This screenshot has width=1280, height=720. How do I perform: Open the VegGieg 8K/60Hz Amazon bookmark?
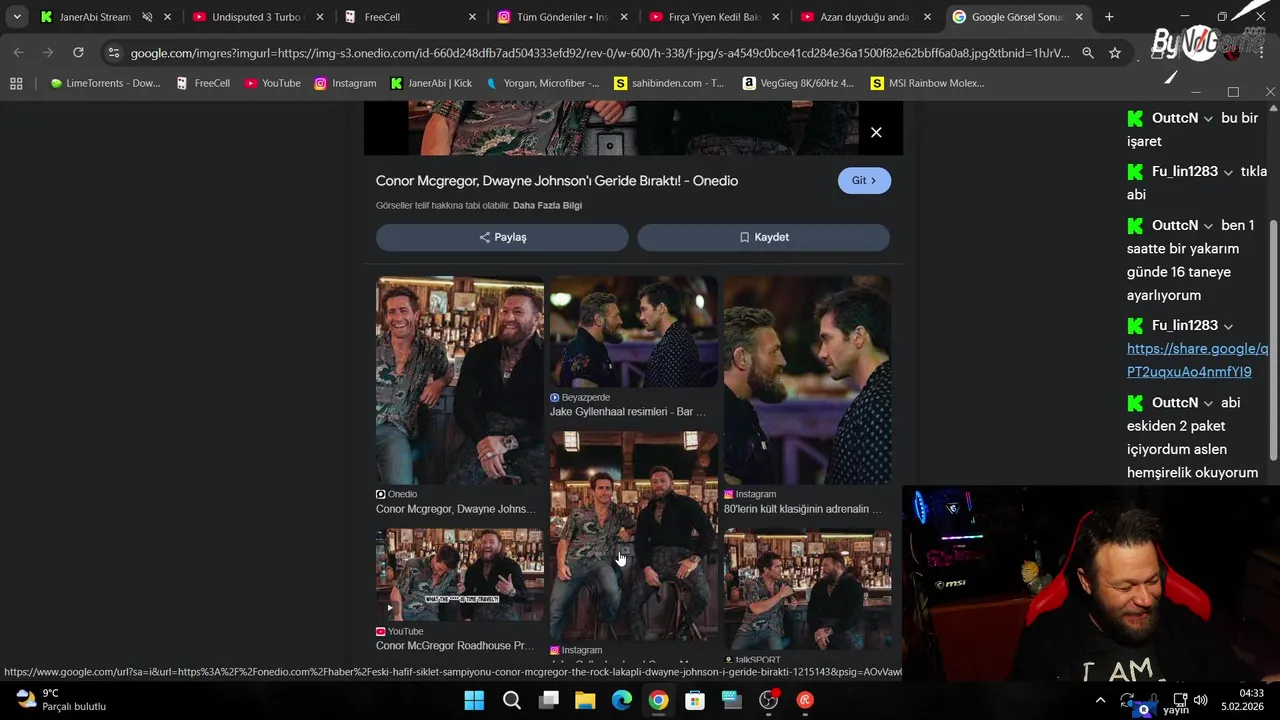tap(798, 83)
